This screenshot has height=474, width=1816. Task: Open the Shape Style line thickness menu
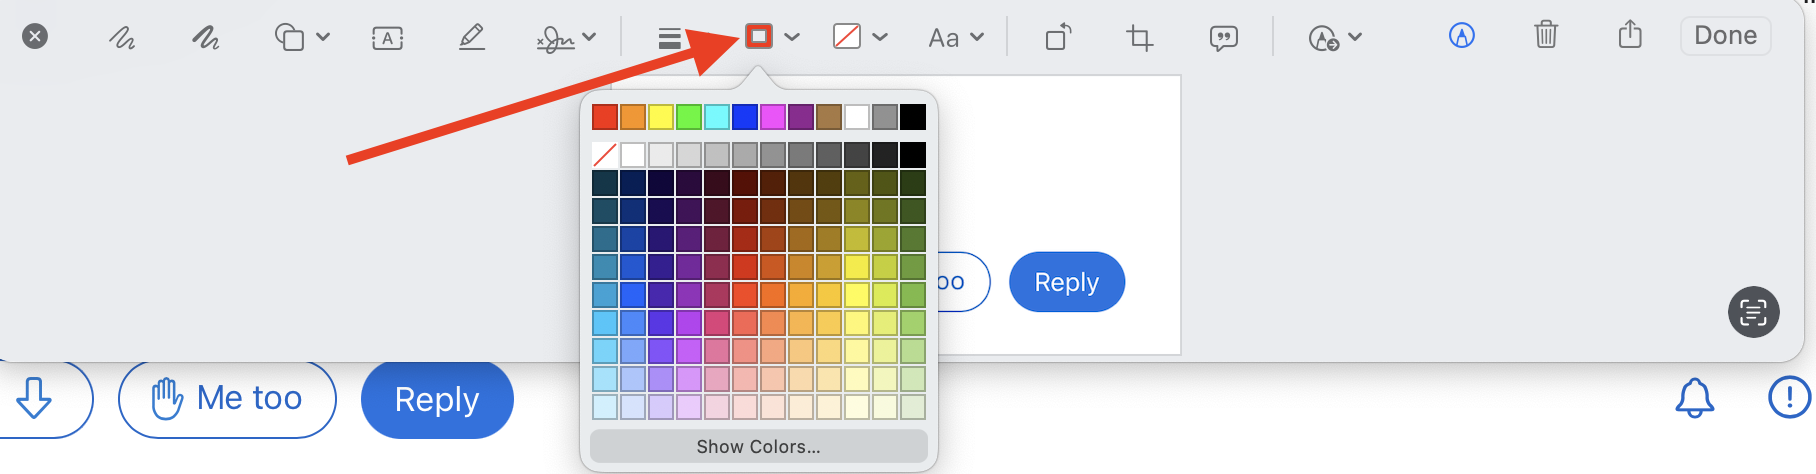pyautogui.click(x=670, y=38)
